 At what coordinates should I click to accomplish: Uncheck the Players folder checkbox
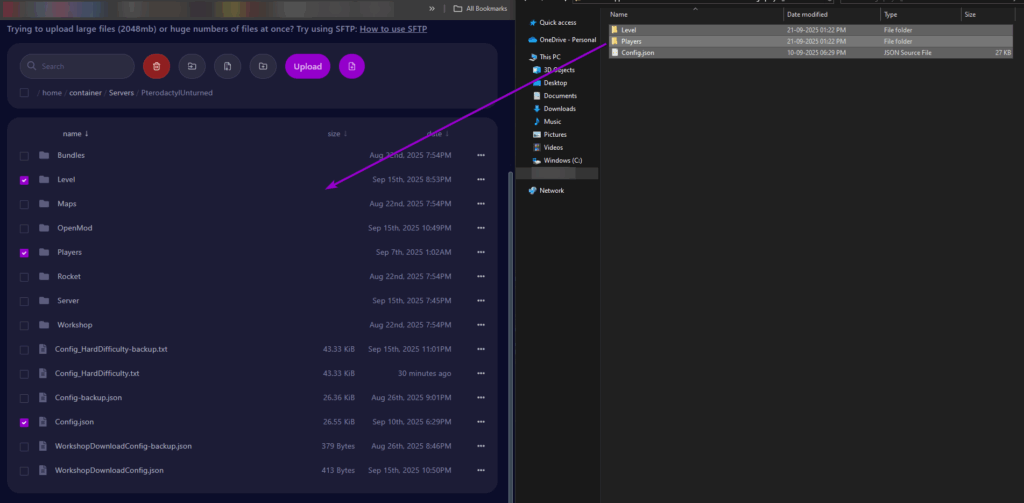pyautogui.click(x=24, y=253)
